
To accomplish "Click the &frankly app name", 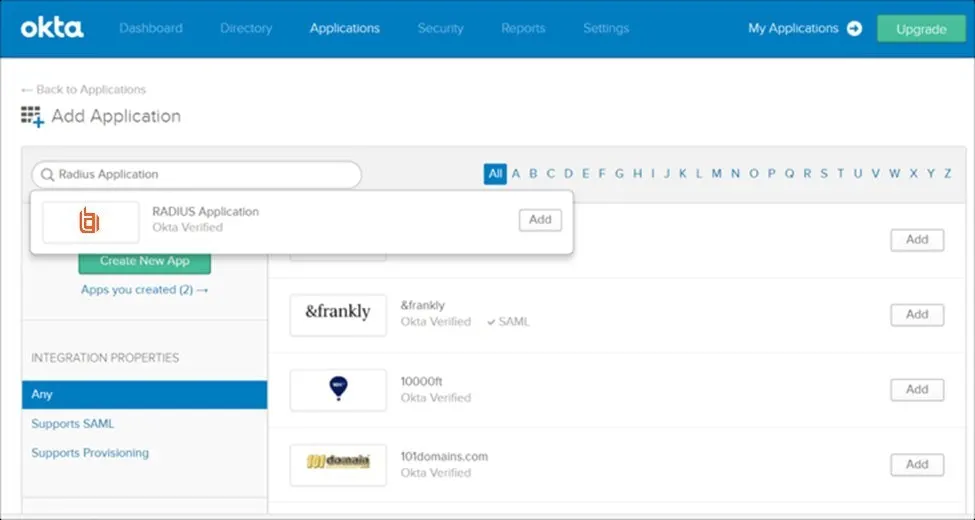I will 423,306.
